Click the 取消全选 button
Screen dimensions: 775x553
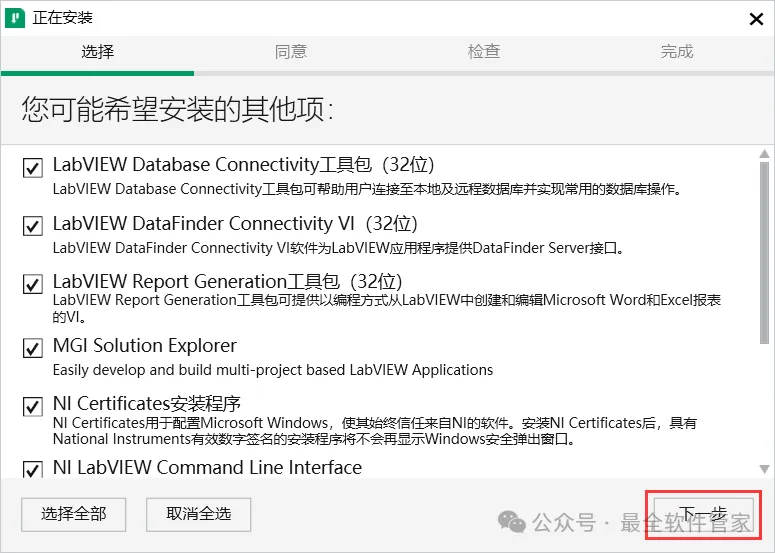(199, 514)
